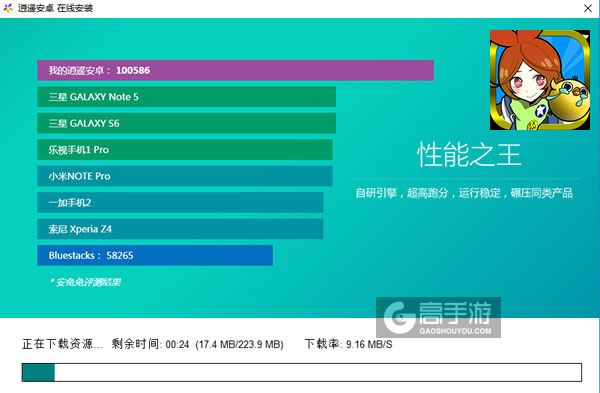Click the 乐视手机1 Pro bar
Screen dimensions: 600x393
[185, 150]
